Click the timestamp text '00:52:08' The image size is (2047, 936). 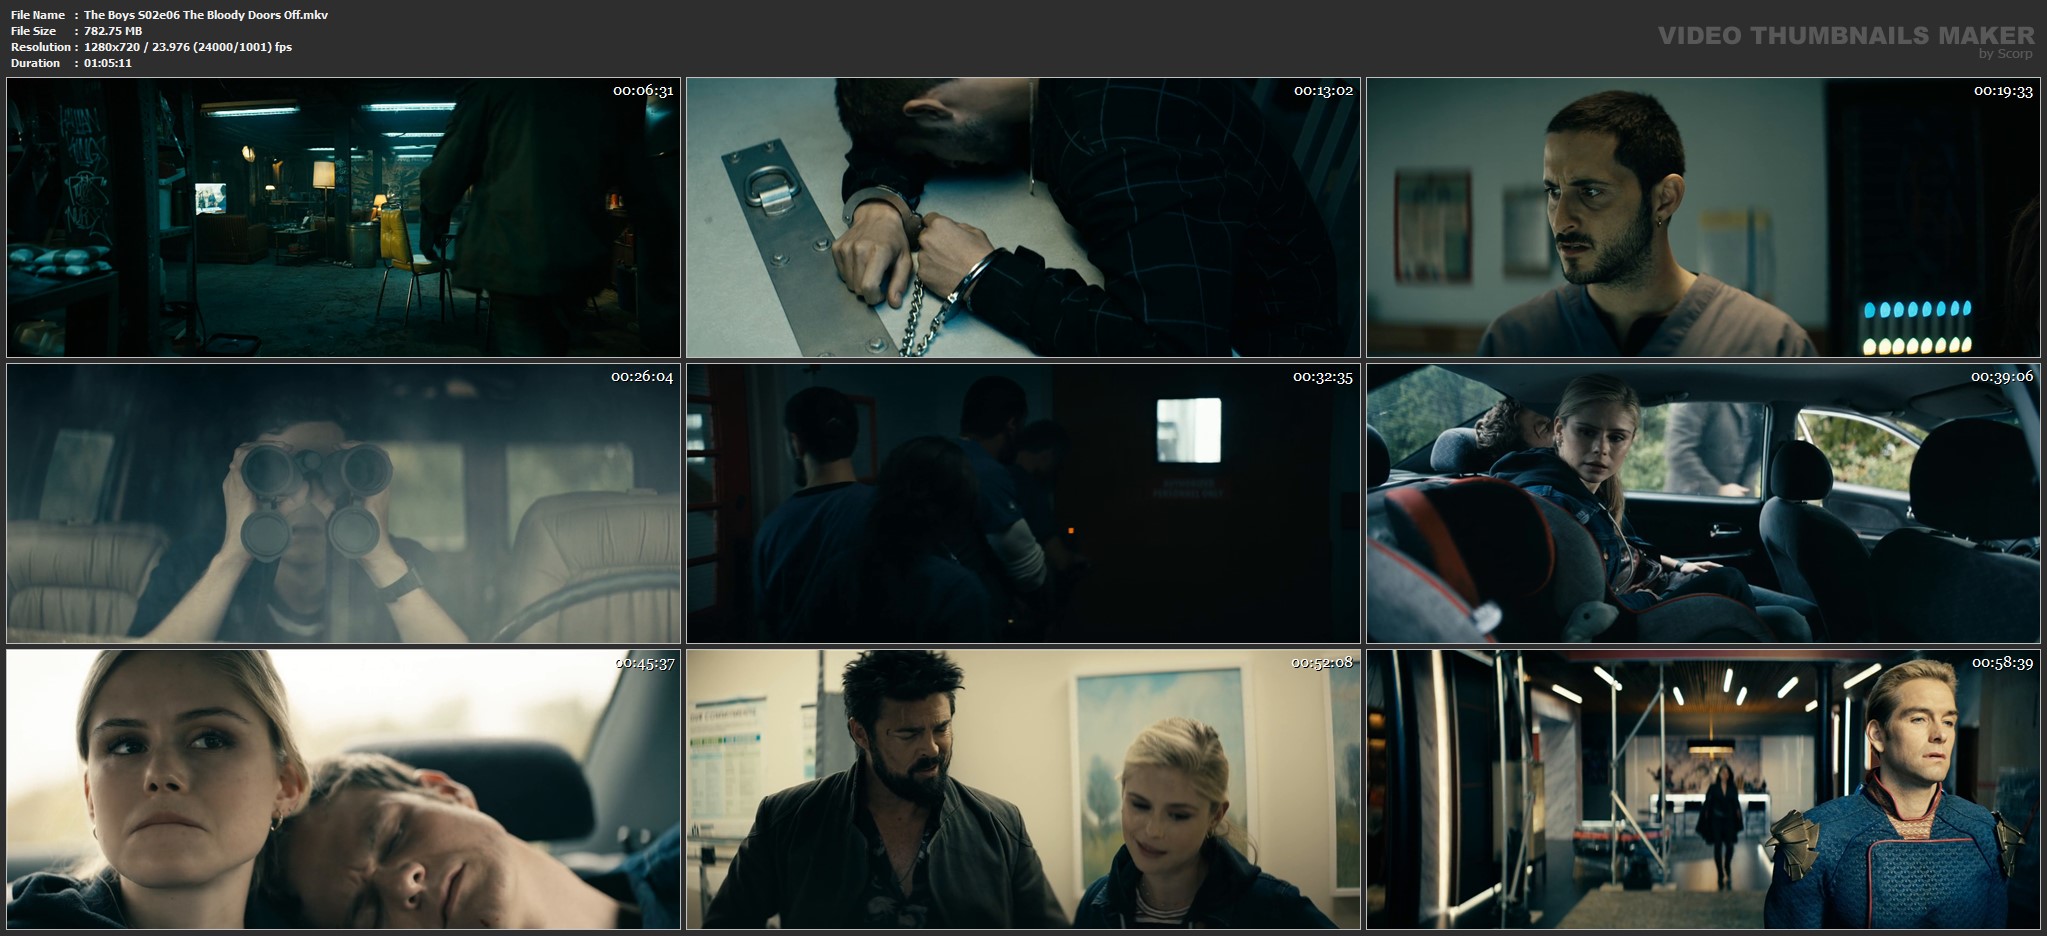coord(1322,663)
